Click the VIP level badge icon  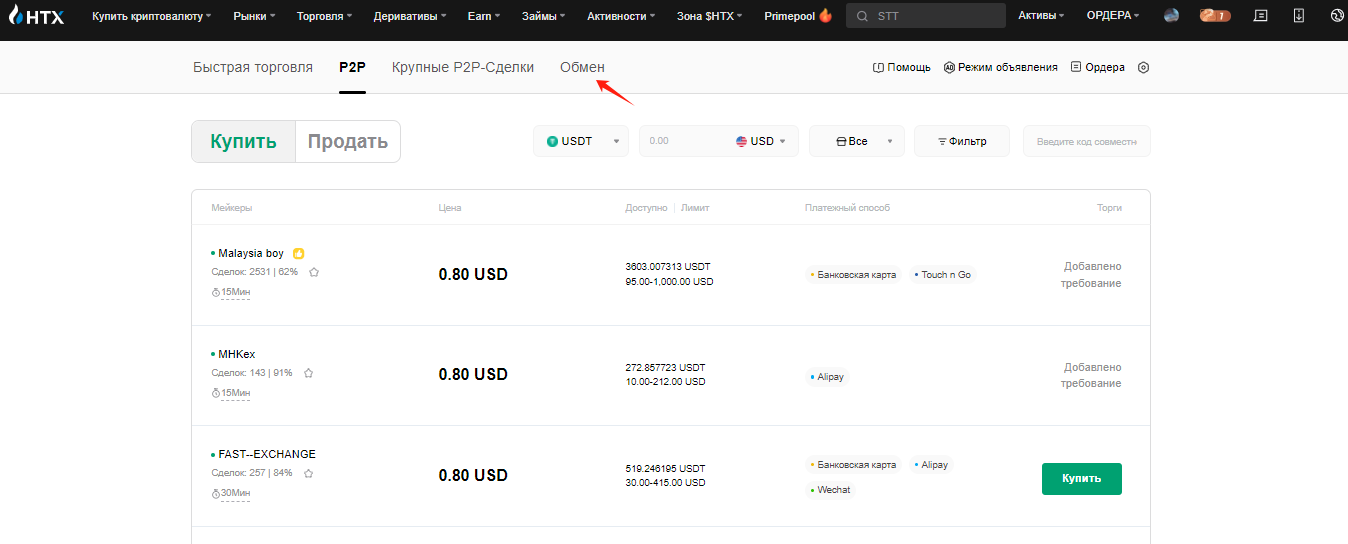click(1214, 16)
